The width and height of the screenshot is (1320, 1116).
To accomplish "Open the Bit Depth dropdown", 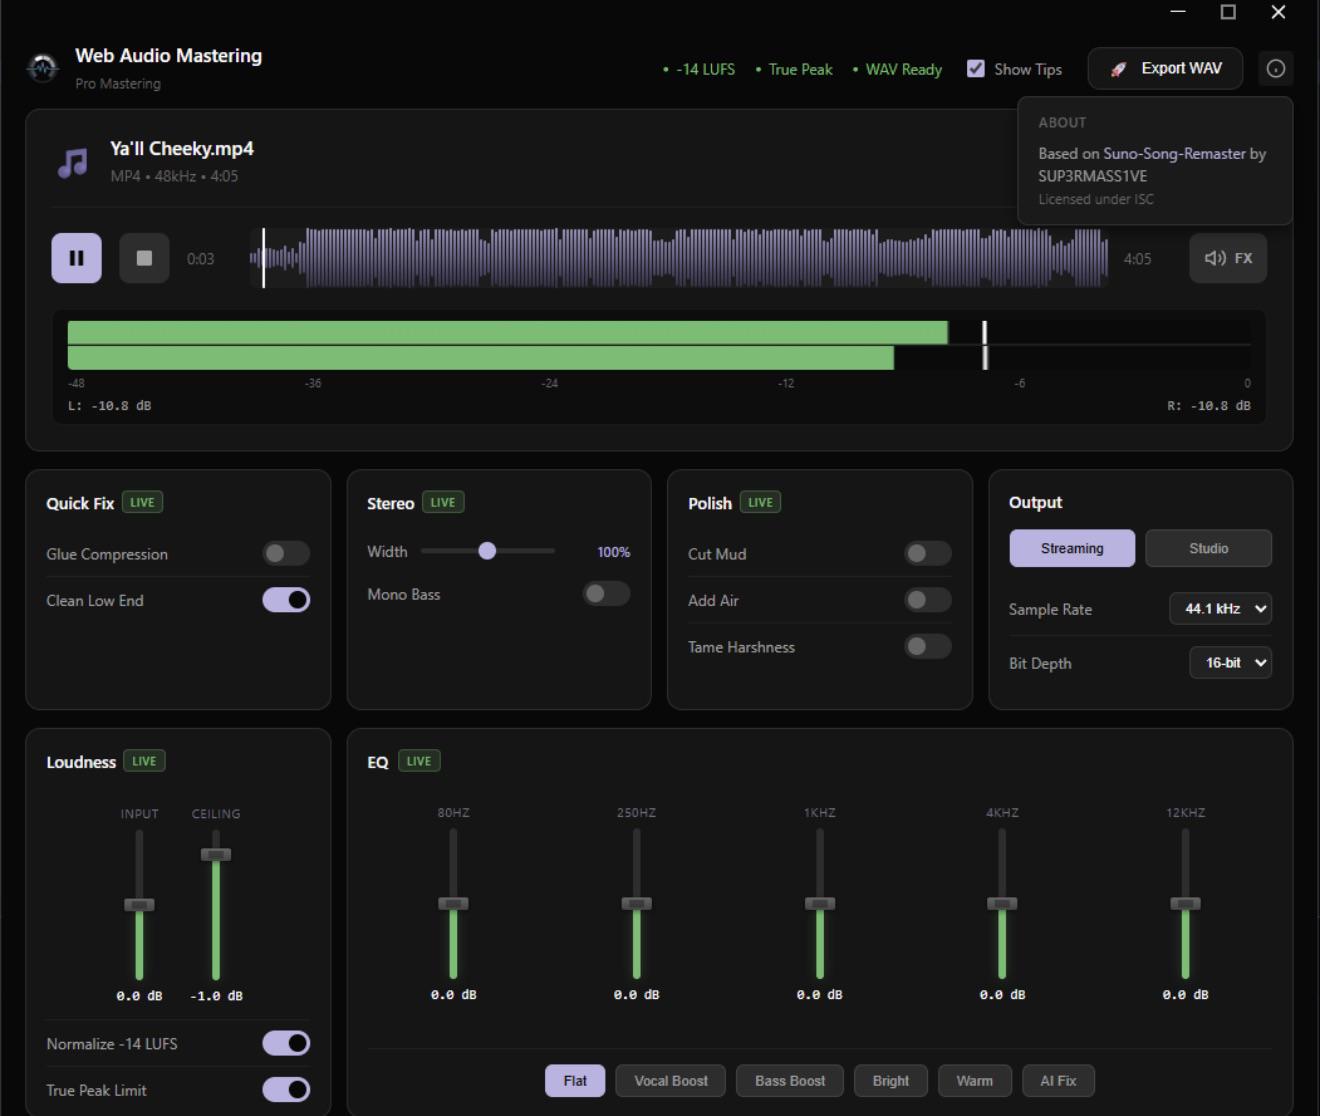I will [x=1230, y=663].
